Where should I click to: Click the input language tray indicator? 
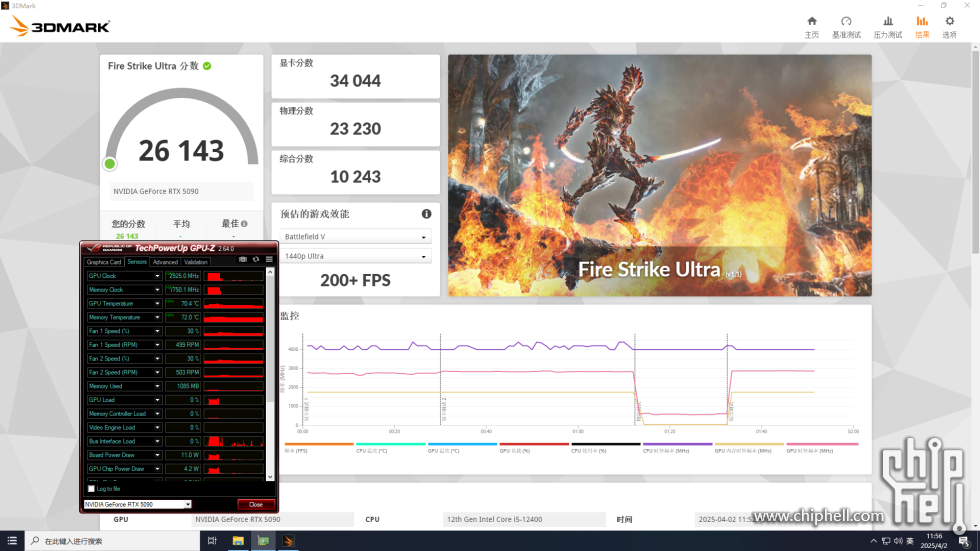tap(910, 541)
